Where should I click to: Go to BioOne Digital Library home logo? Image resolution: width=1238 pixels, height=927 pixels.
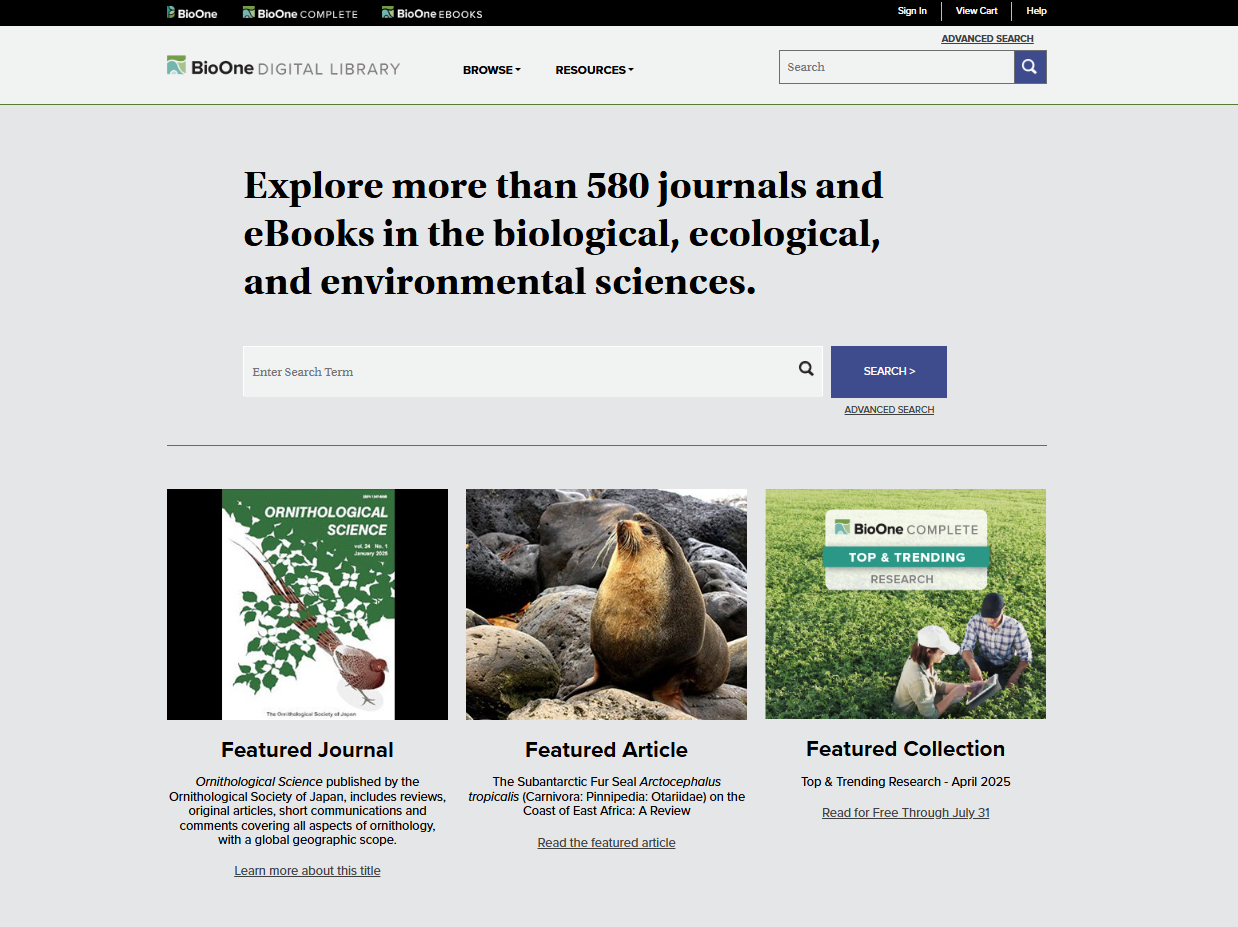(x=283, y=67)
